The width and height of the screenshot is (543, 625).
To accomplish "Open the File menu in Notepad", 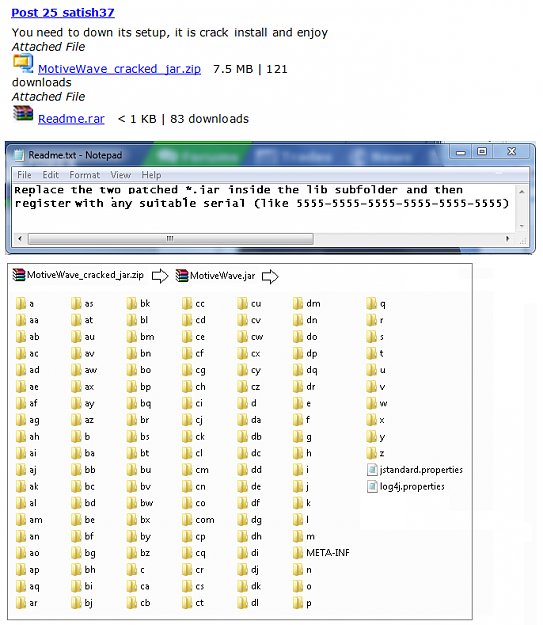I will tap(24, 175).
